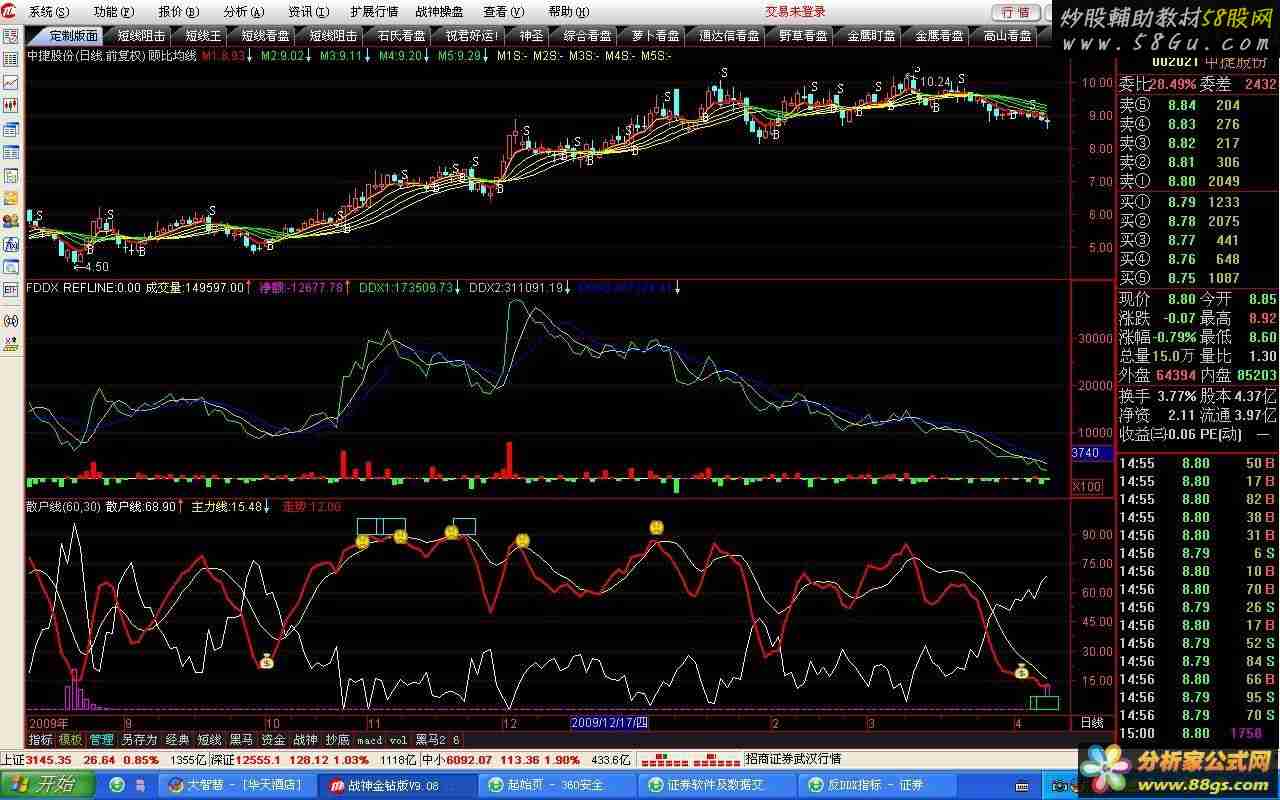Click the pencil drawing-tool icon in sidebar

11,344
